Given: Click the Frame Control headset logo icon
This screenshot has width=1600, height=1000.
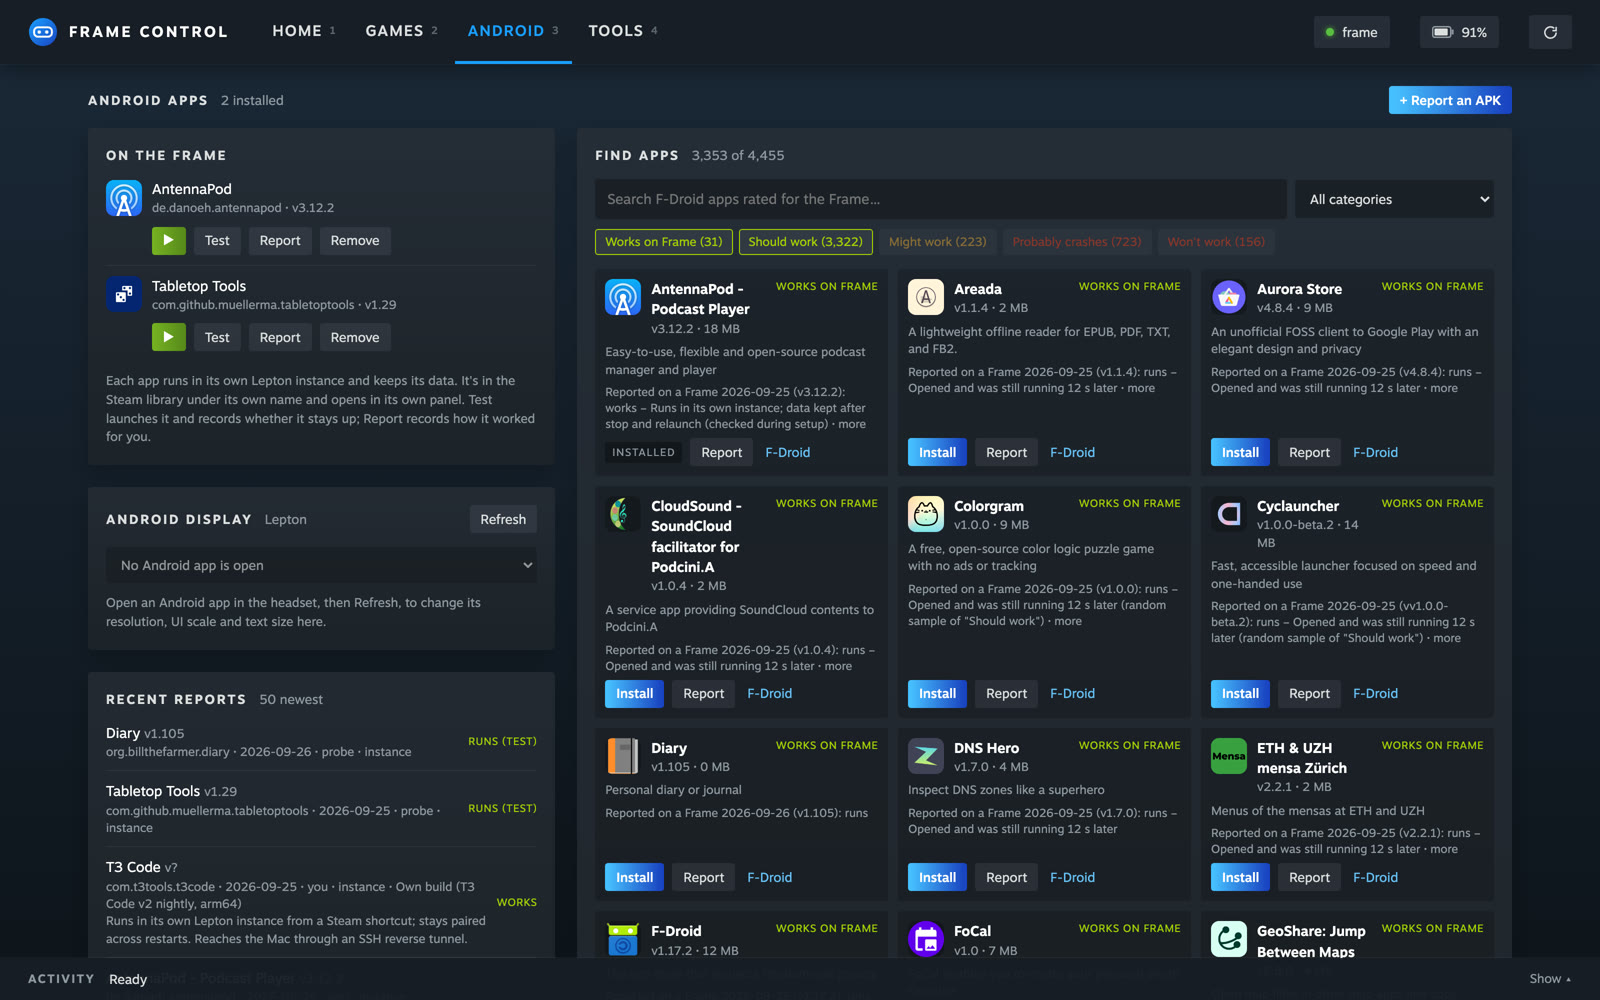Looking at the screenshot, I should pos(43,32).
